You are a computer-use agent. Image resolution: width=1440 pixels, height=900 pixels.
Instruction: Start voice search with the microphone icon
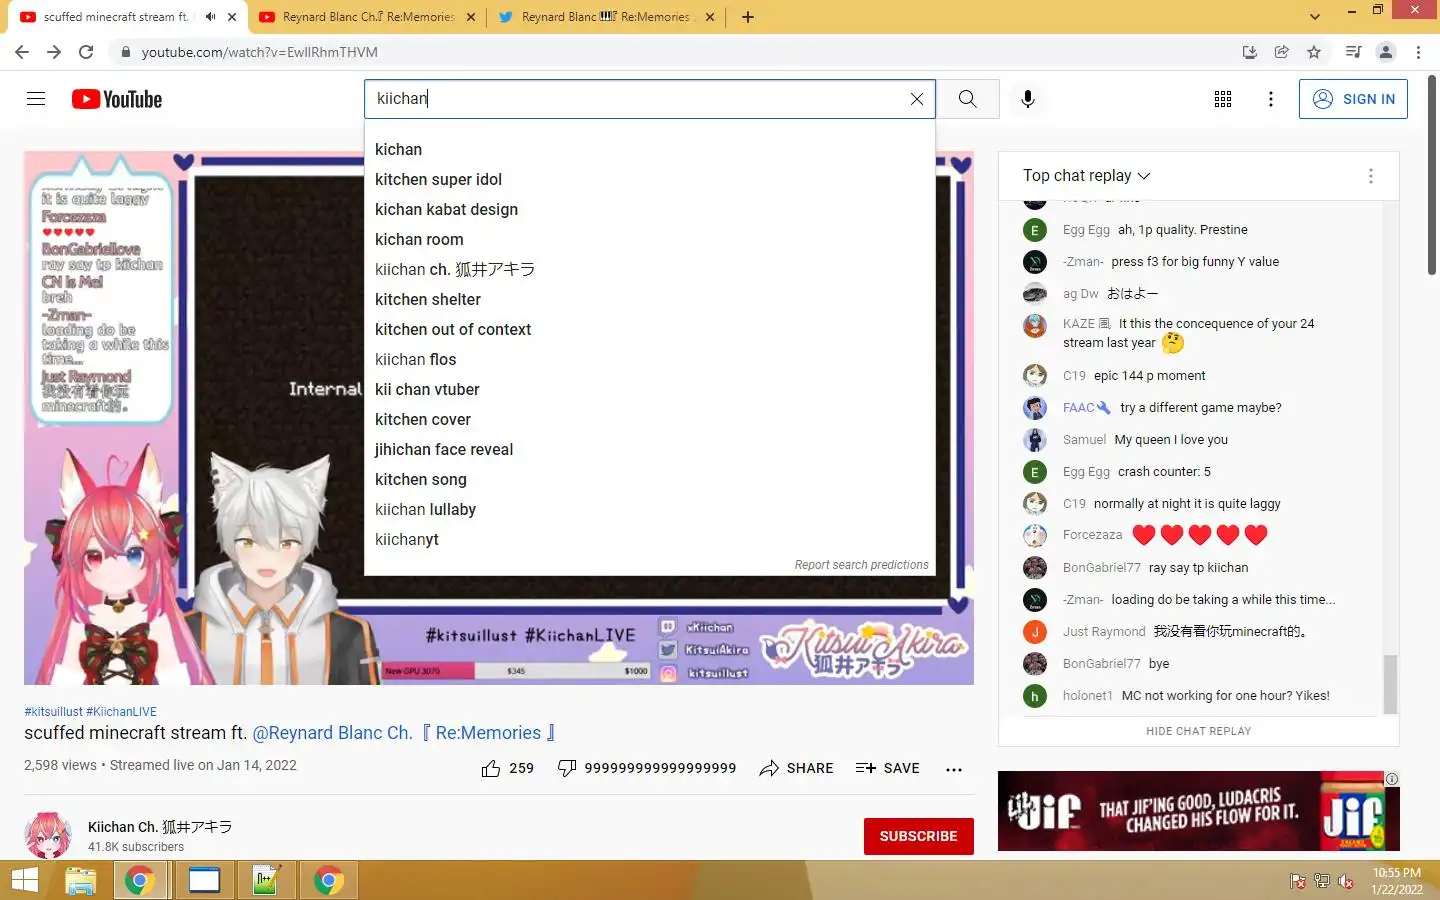[1028, 99]
